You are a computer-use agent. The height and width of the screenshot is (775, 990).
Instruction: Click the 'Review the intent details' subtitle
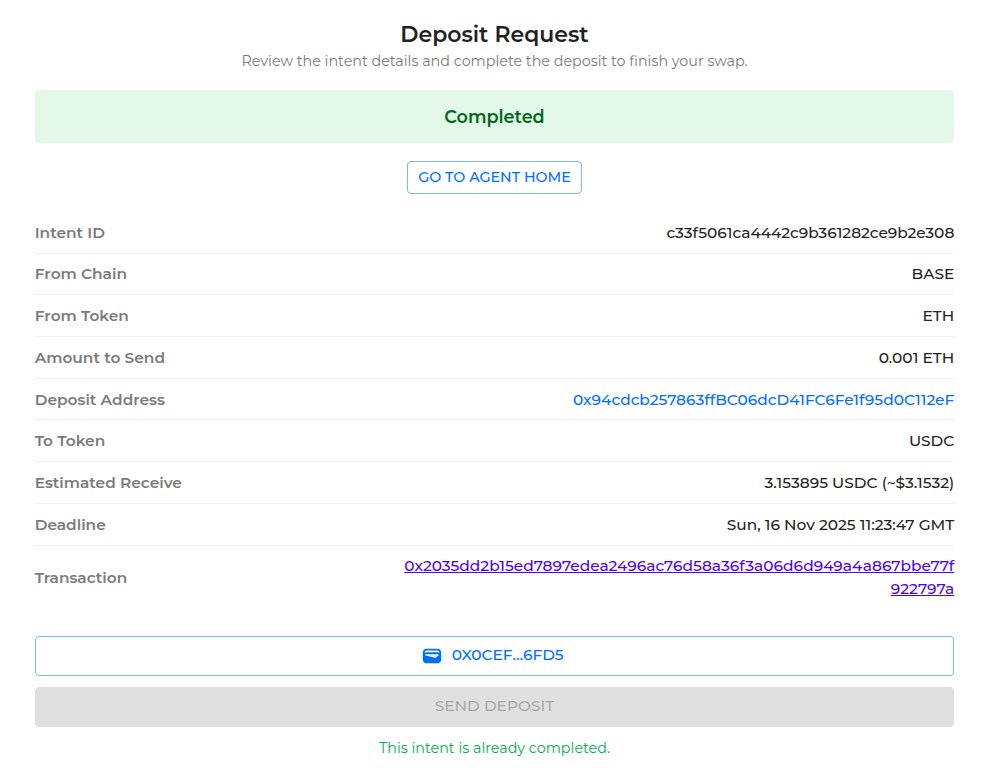[x=494, y=61]
